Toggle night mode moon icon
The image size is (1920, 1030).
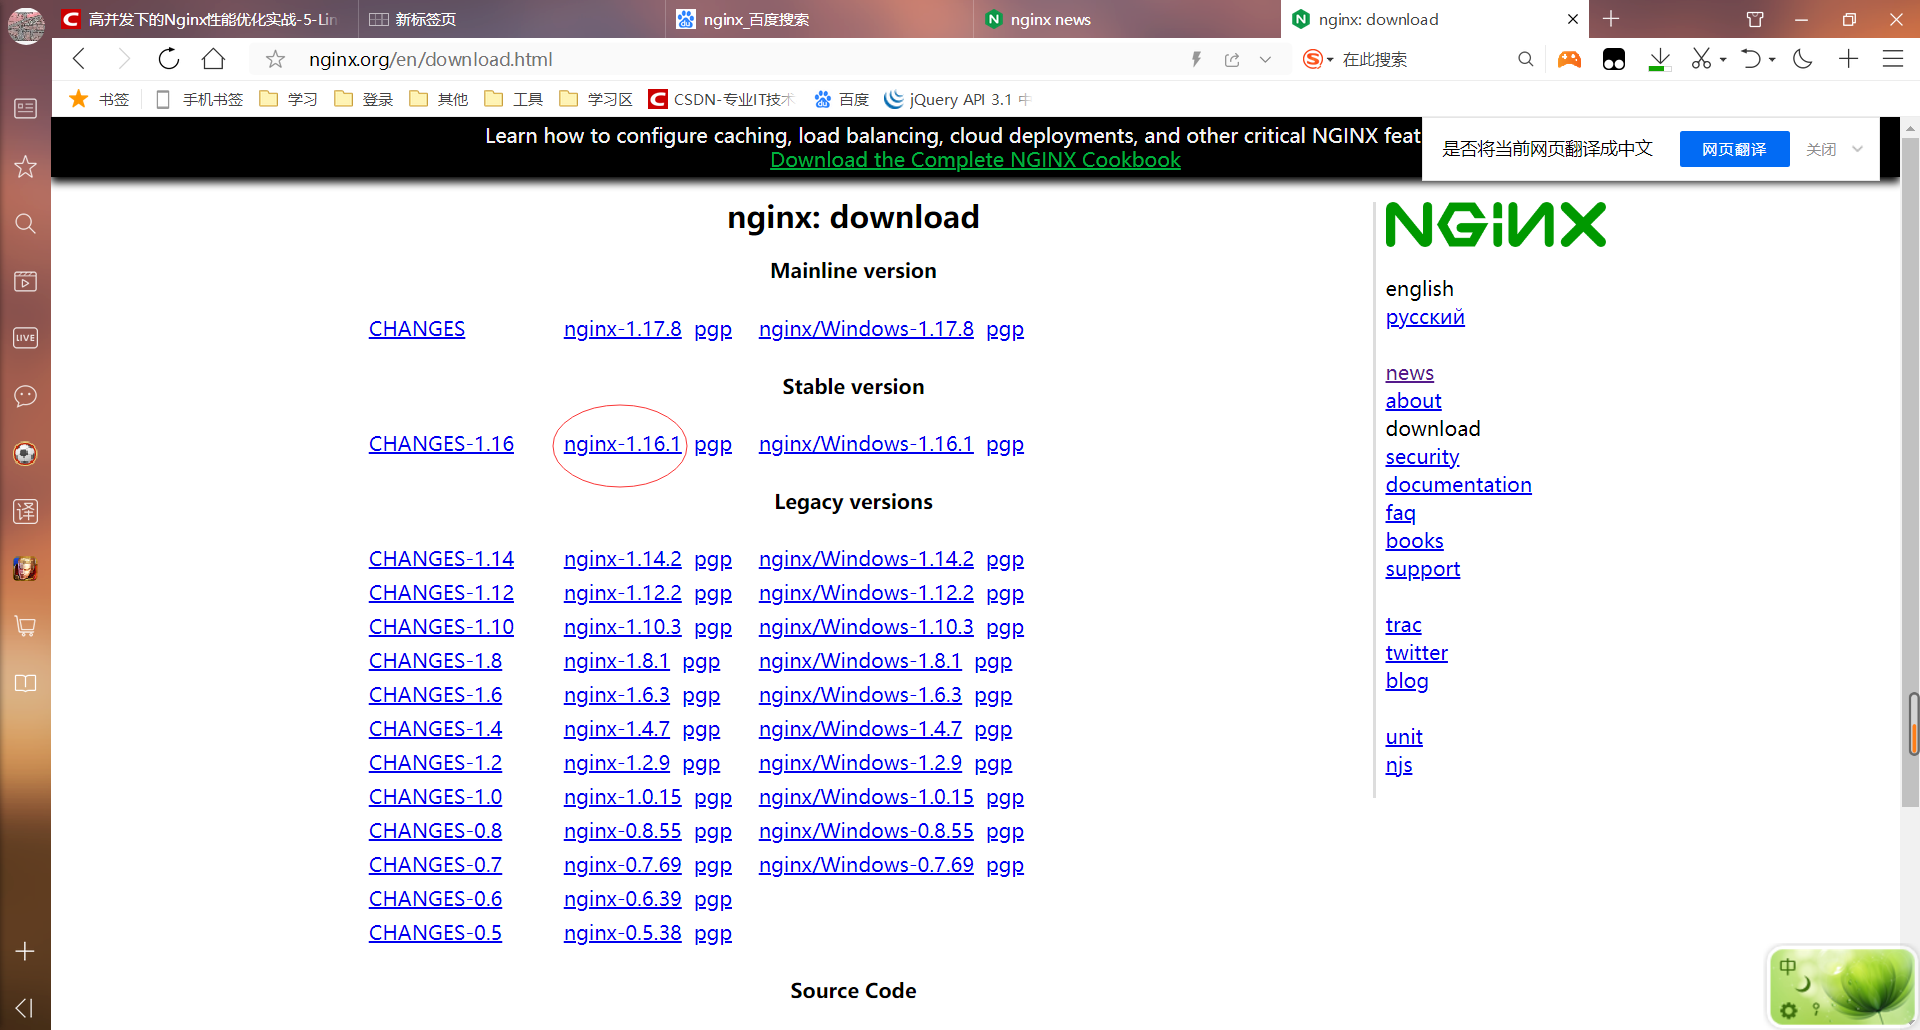1803,59
